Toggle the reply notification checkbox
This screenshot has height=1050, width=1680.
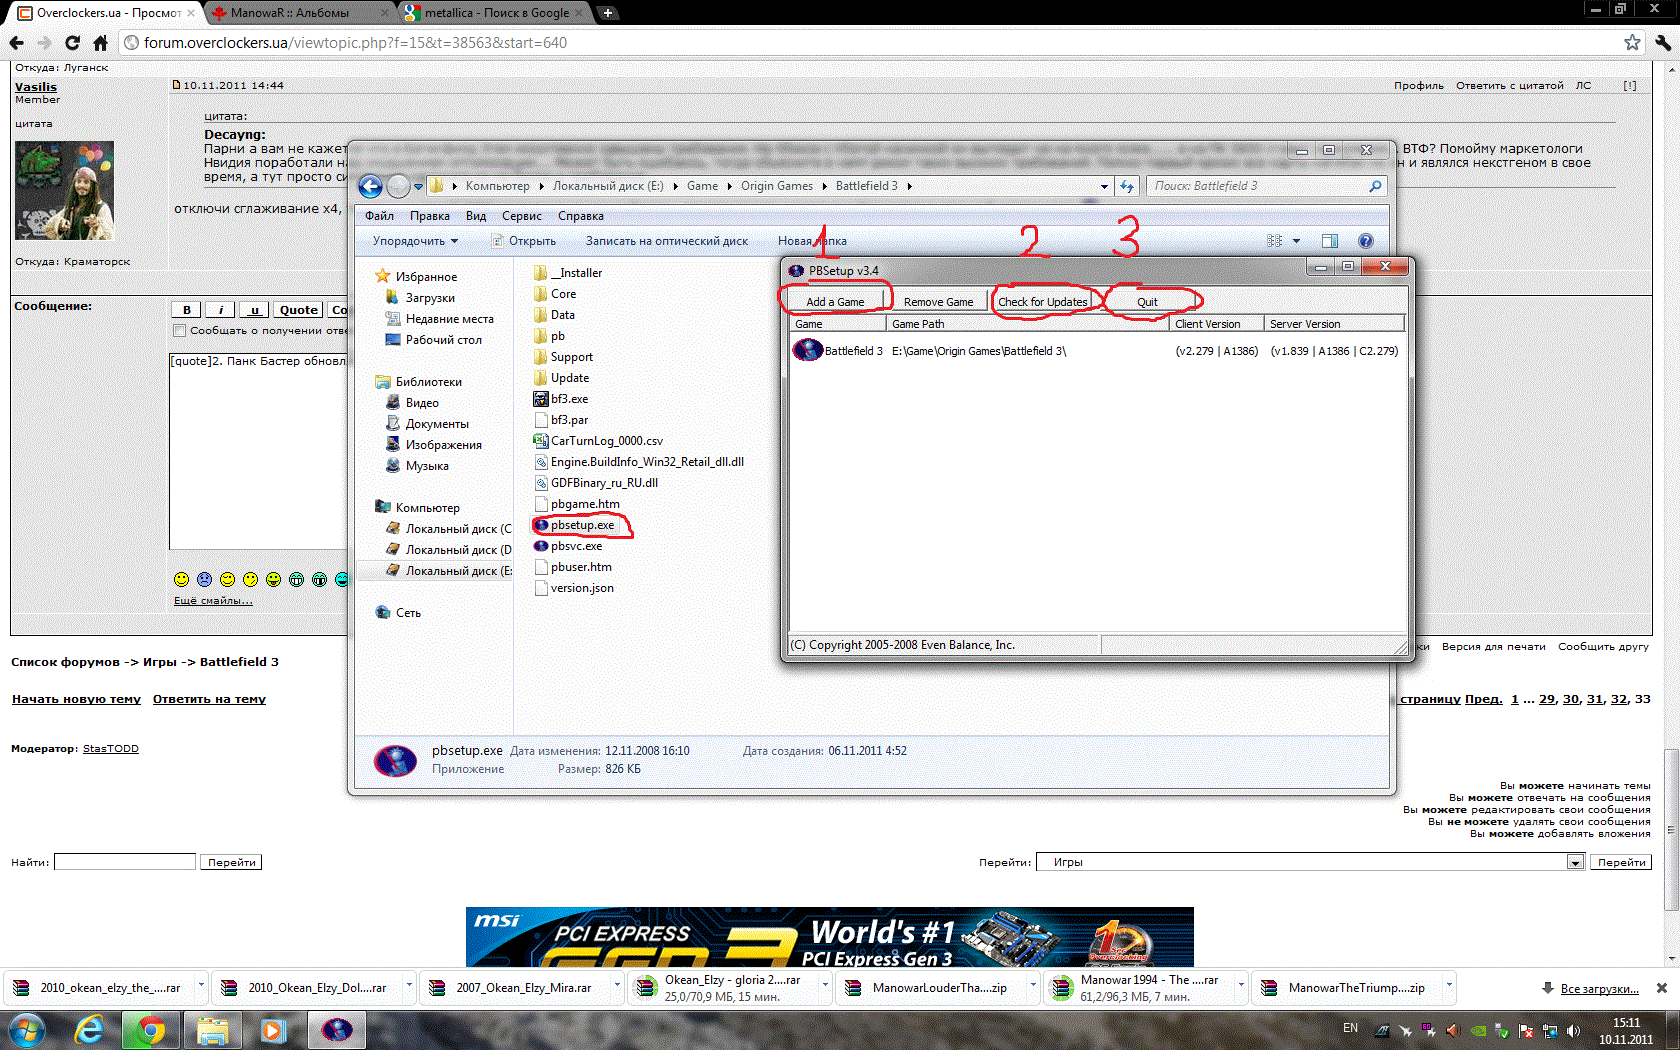180,331
